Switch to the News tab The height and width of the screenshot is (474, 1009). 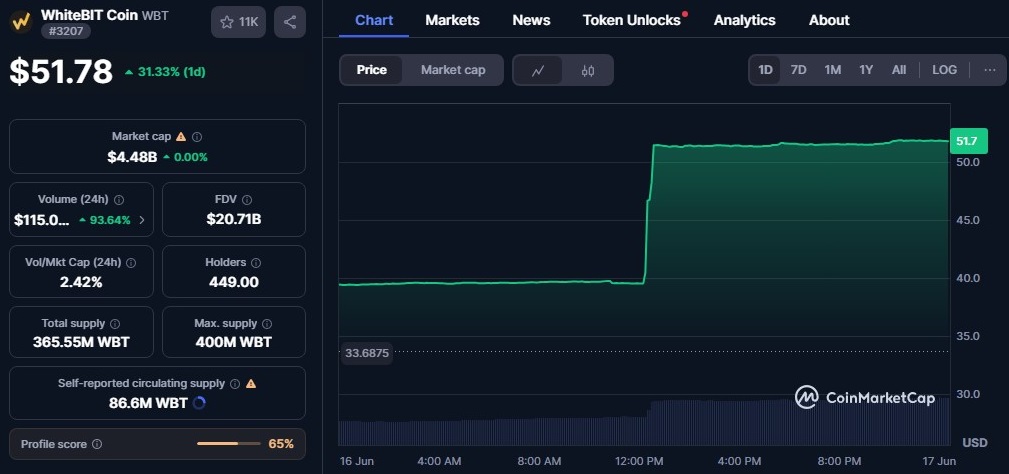click(x=532, y=20)
